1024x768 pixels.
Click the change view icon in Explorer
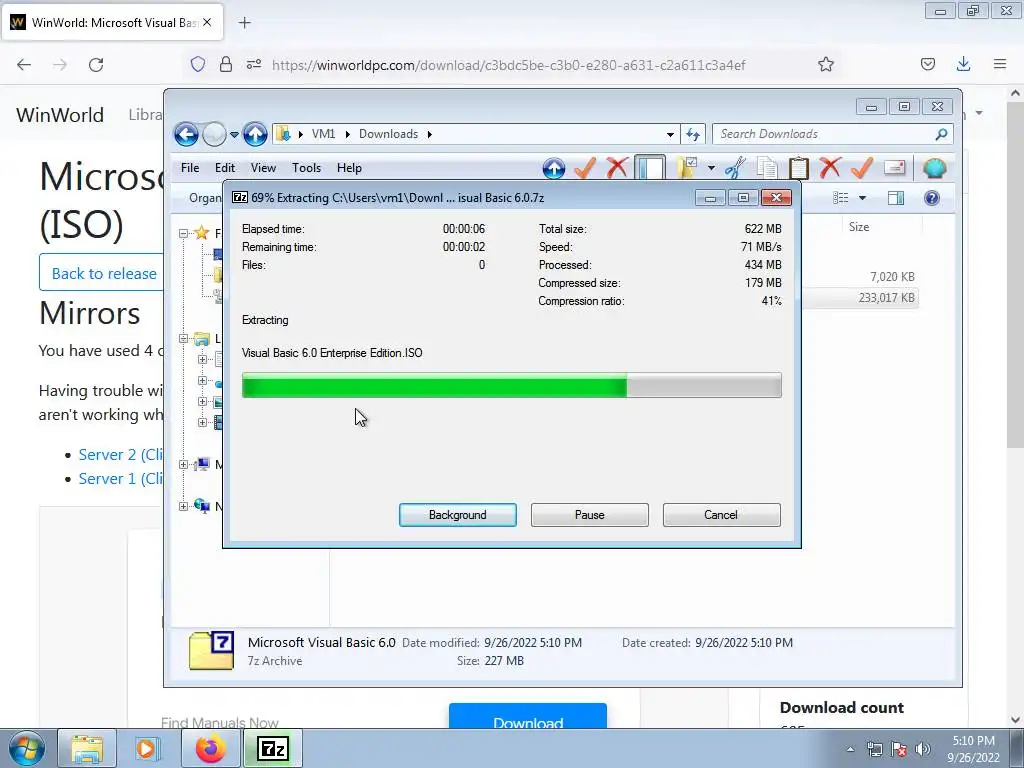(x=841, y=198)
